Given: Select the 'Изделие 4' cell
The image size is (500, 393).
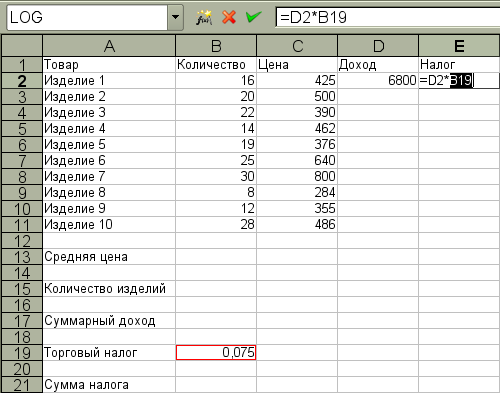Looking at the screenshot, I should click(109, 129).
